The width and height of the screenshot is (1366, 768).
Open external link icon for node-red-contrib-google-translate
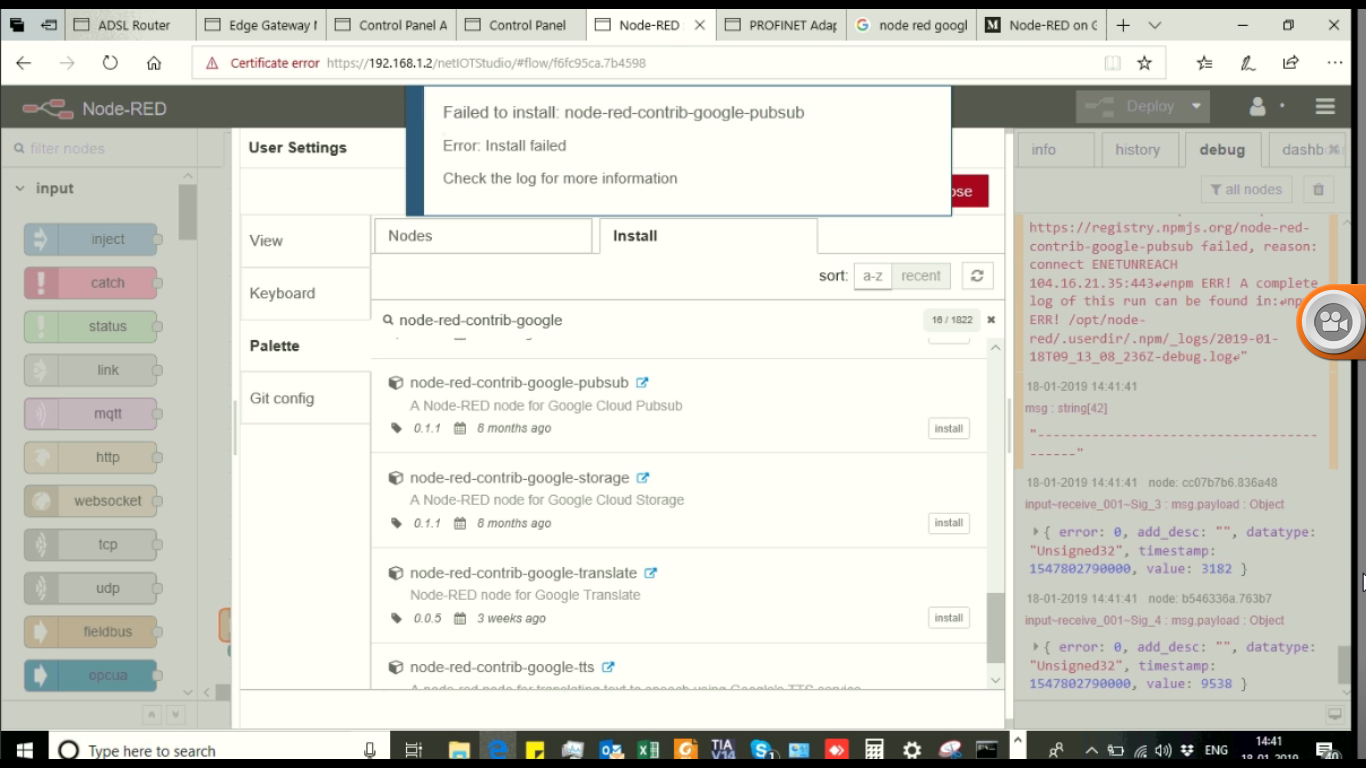coord(650,573)
